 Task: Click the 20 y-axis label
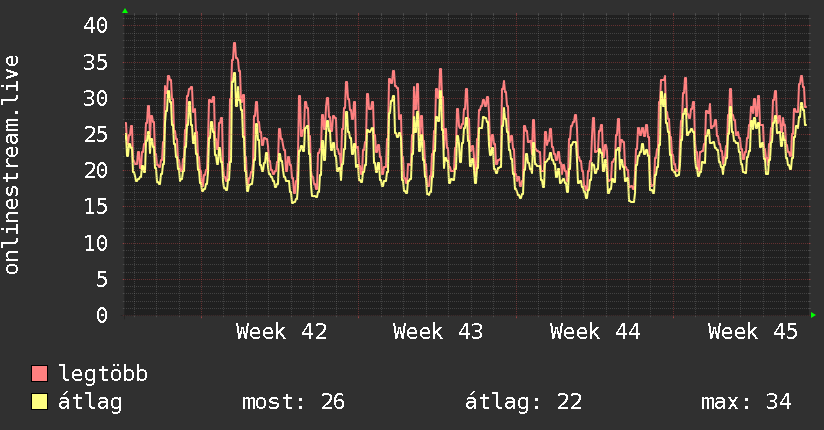click(x=96, y=170)
